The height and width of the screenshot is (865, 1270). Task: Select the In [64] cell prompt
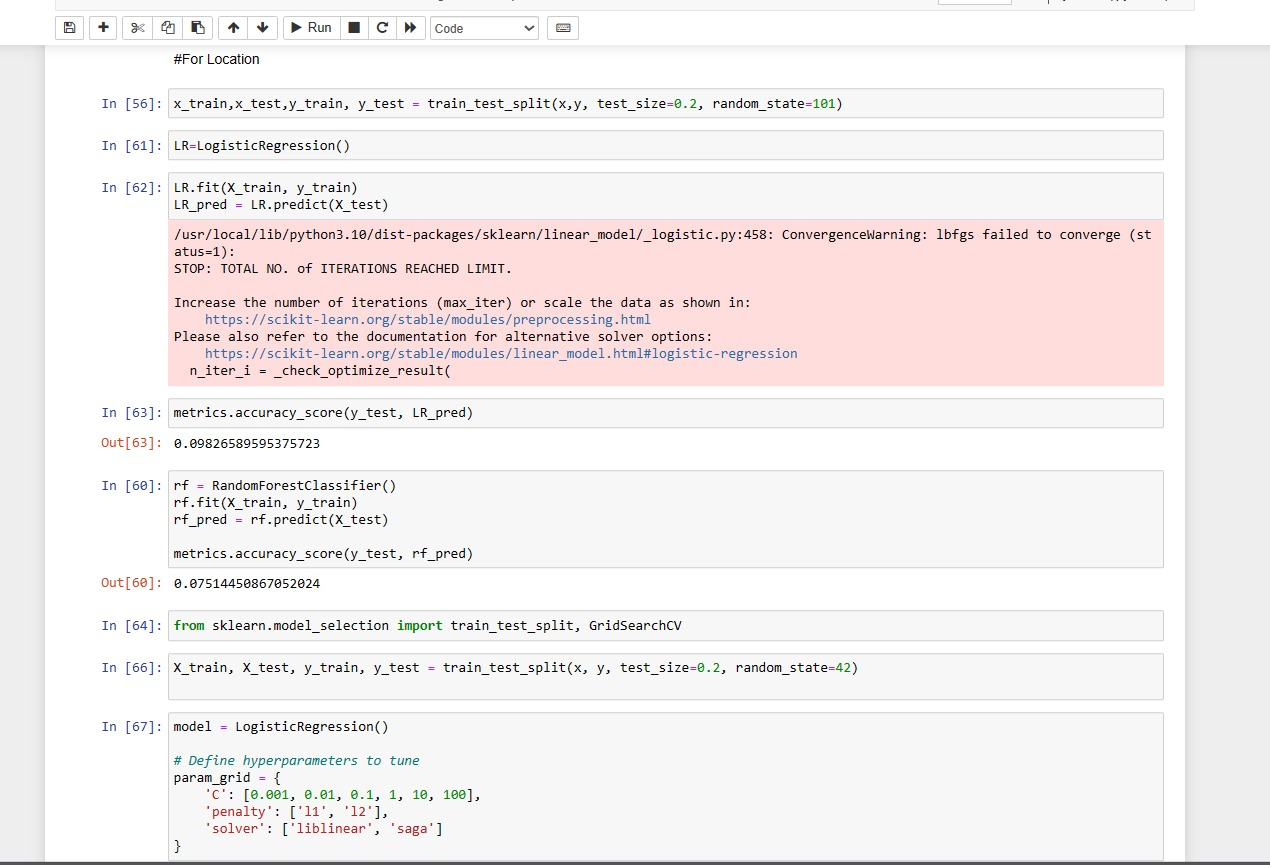(x=132, y=626)
